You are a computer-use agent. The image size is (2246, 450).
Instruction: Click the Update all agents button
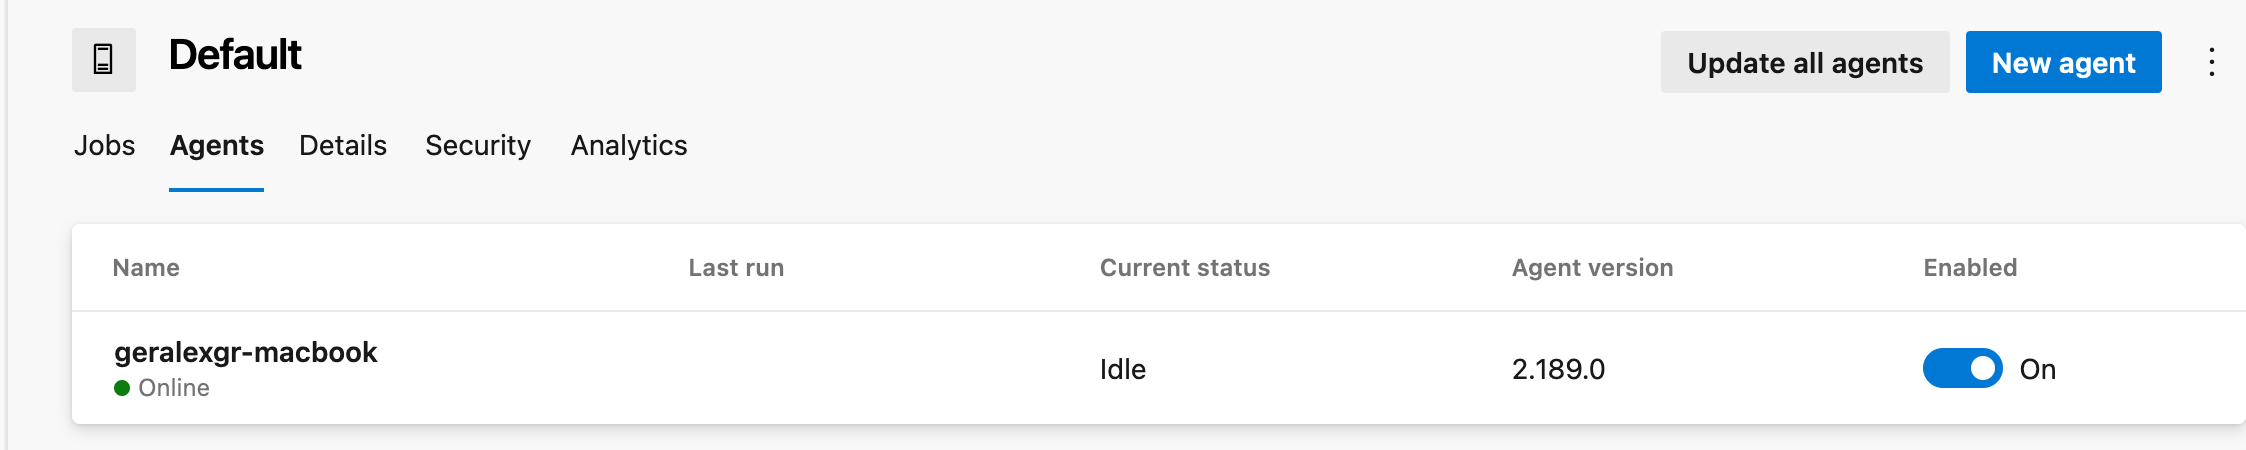point(1805,62)
